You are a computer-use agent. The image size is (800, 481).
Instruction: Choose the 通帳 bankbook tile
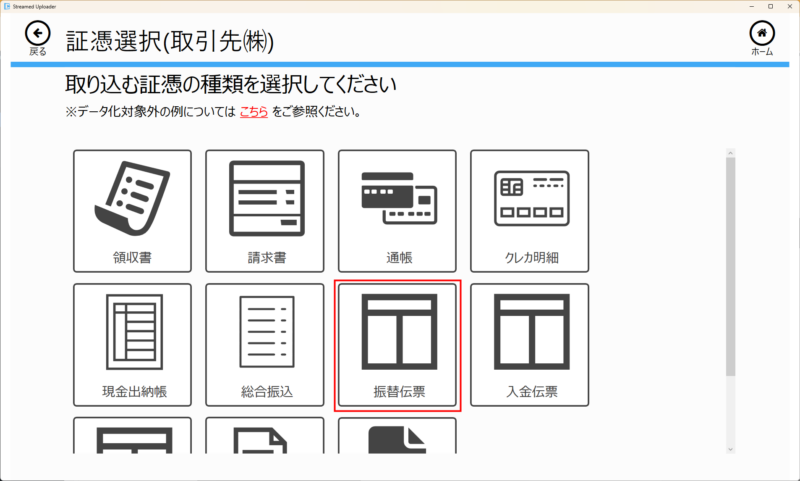pos(397,211)
